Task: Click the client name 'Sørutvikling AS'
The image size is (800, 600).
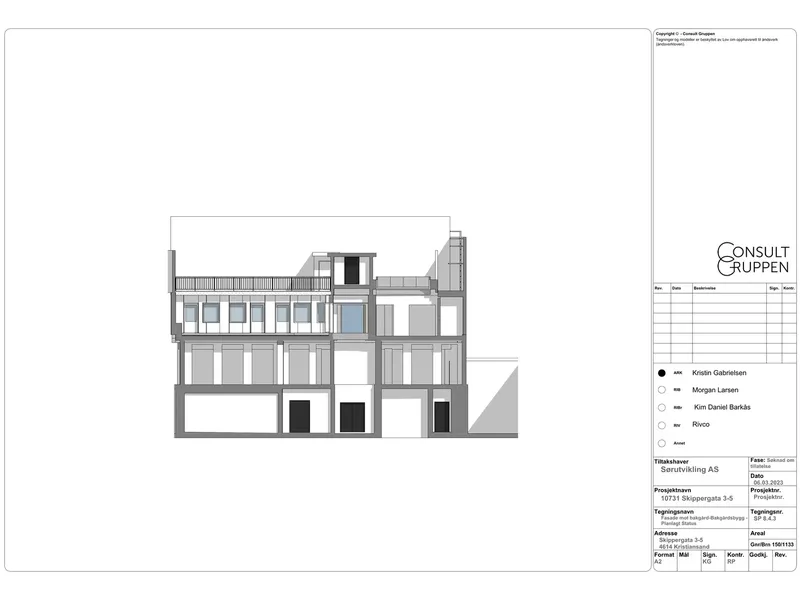Action: tap(689, 469)
